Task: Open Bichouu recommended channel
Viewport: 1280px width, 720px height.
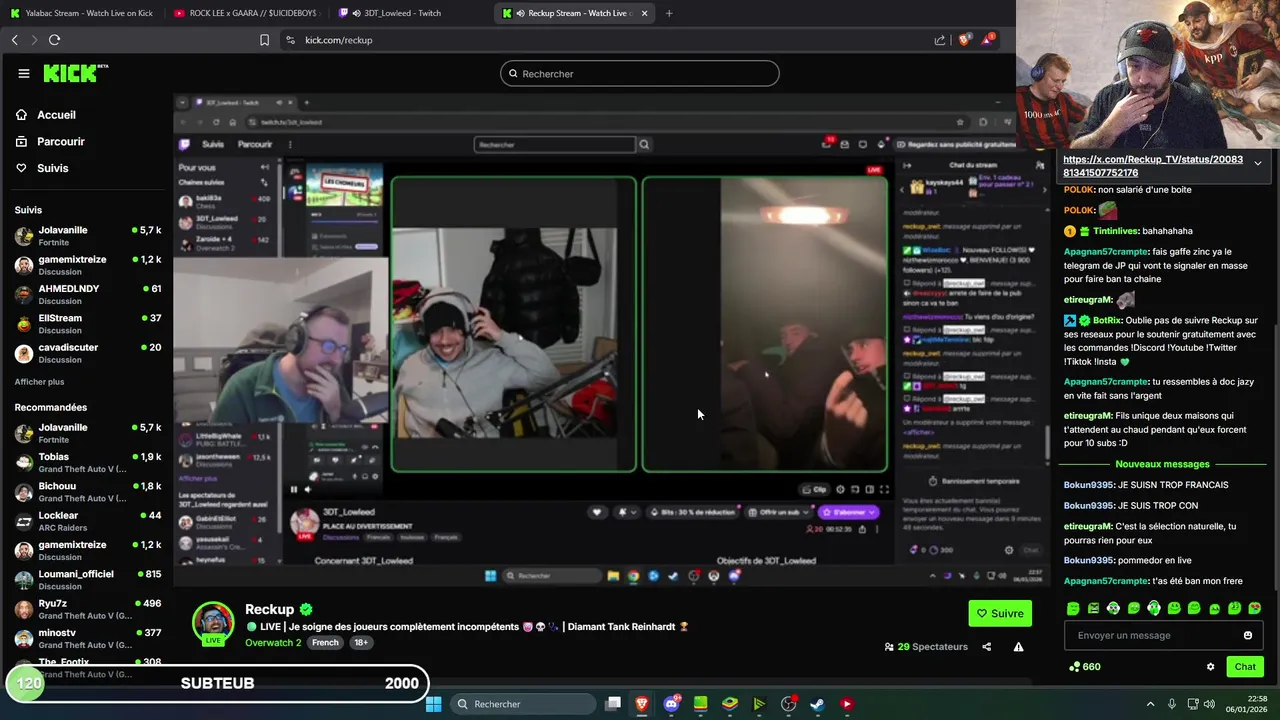Action: (87, 491)
